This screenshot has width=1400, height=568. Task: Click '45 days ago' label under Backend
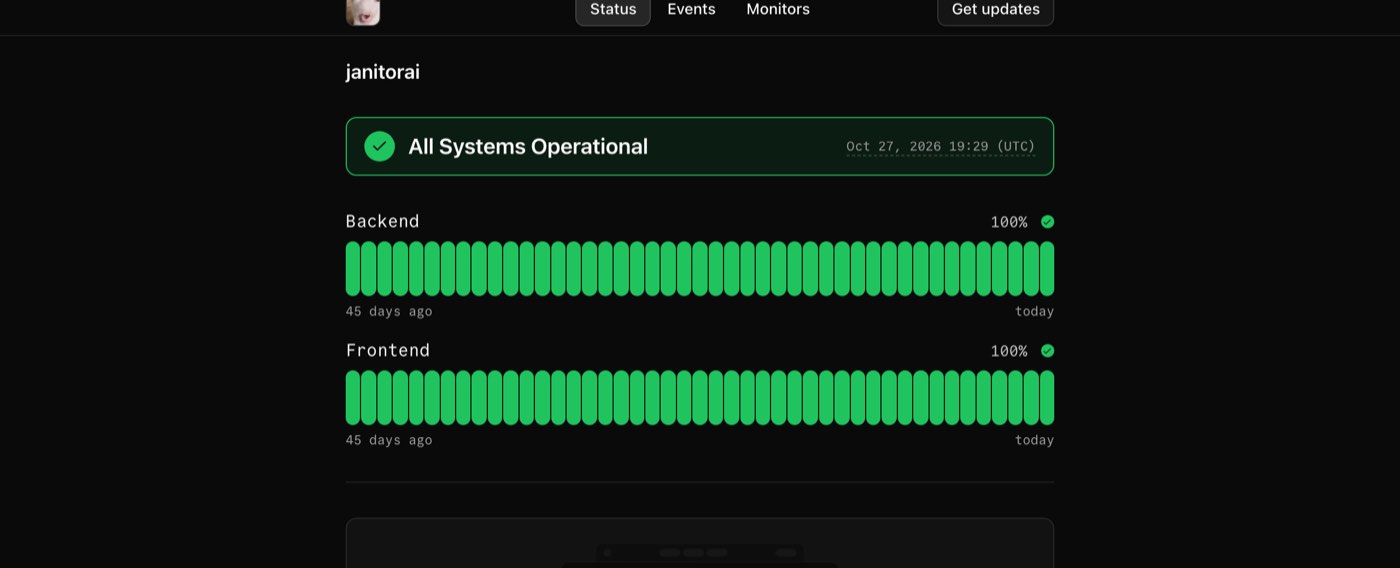(x=389, y=311)
